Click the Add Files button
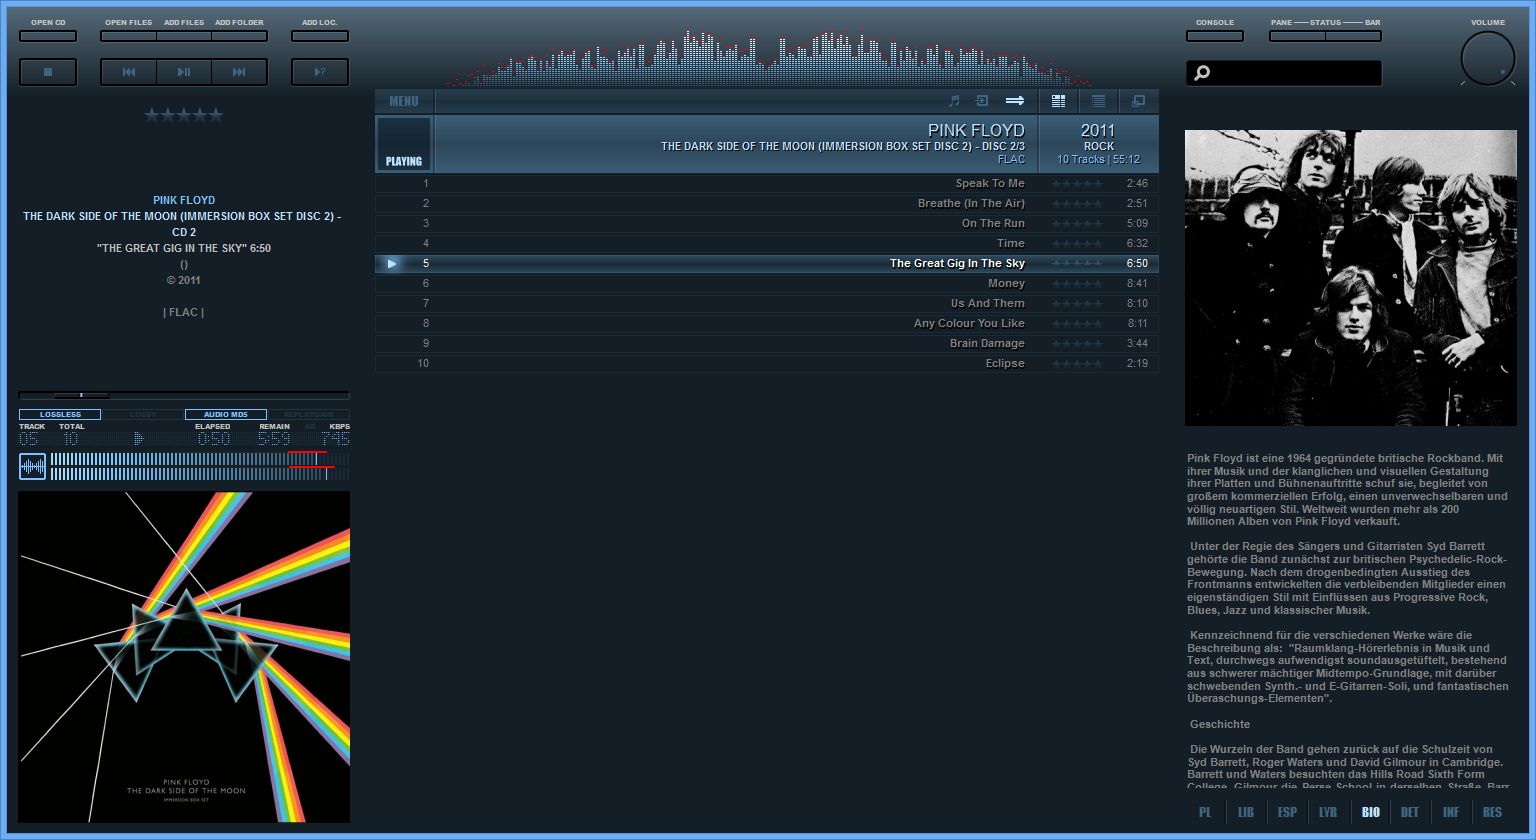1536x840 pixels. click(184, 36)
